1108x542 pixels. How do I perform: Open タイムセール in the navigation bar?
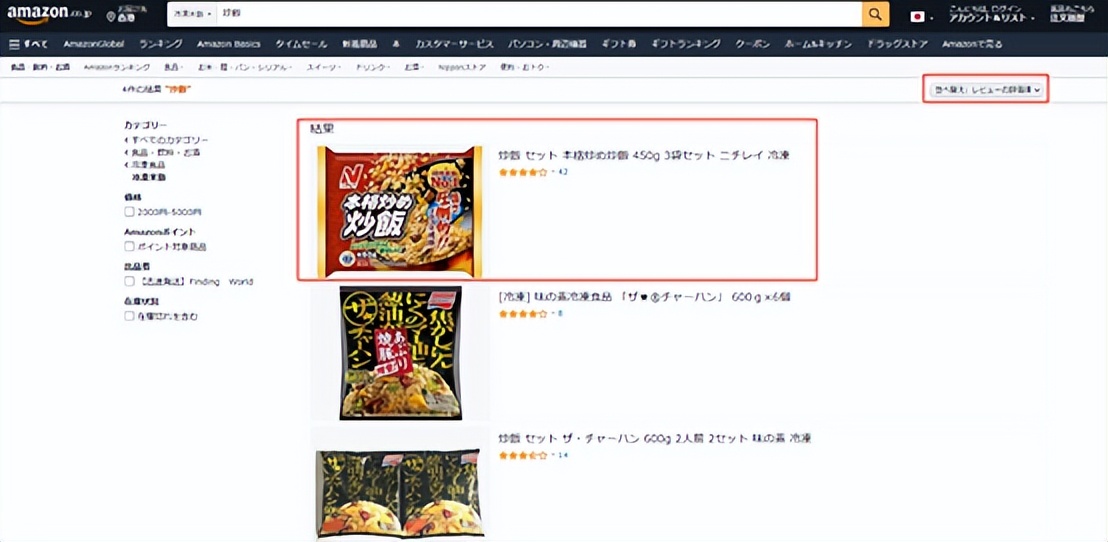[x=301, y=44]
